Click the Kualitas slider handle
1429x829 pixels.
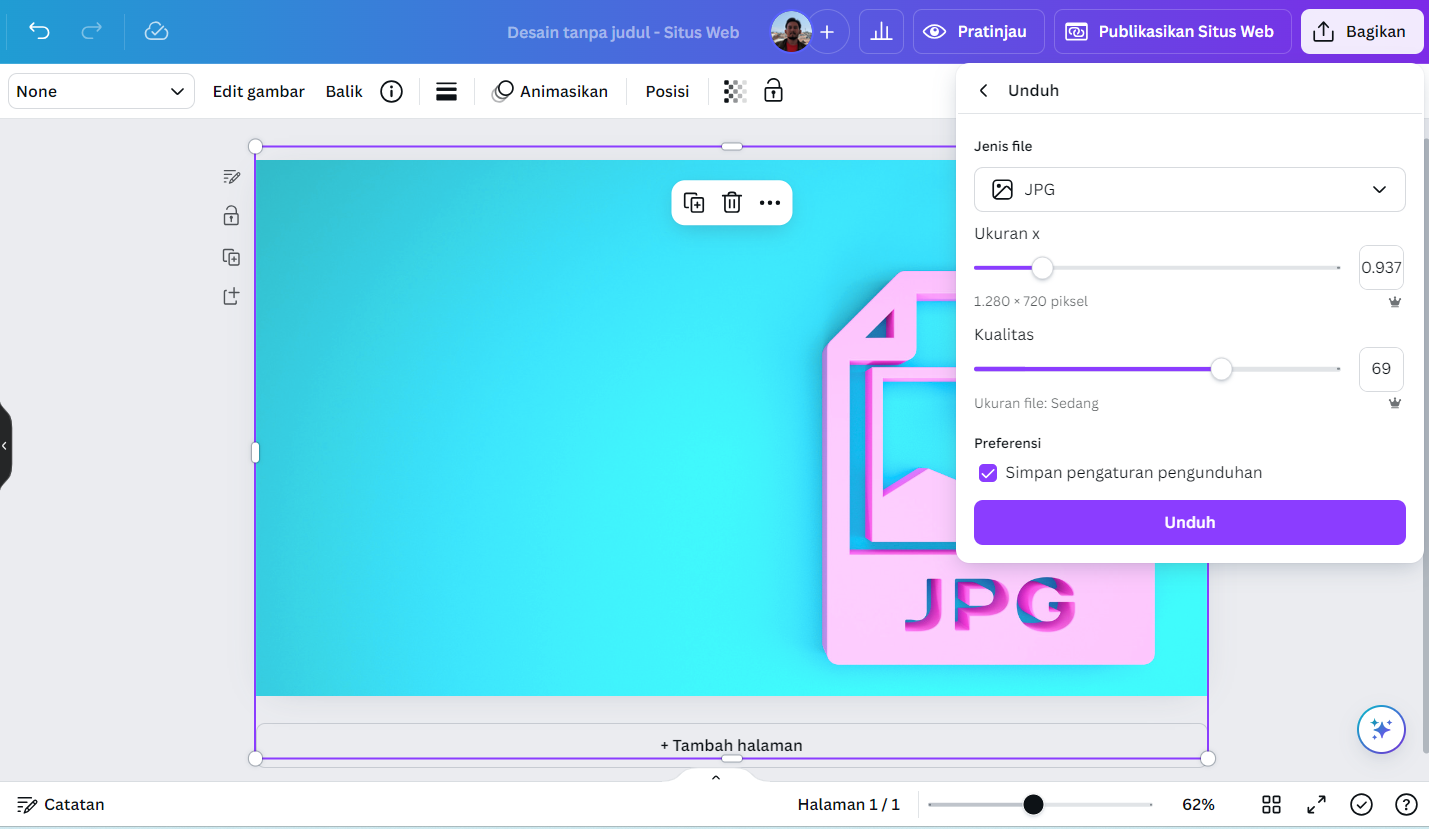click(1221, 369)
